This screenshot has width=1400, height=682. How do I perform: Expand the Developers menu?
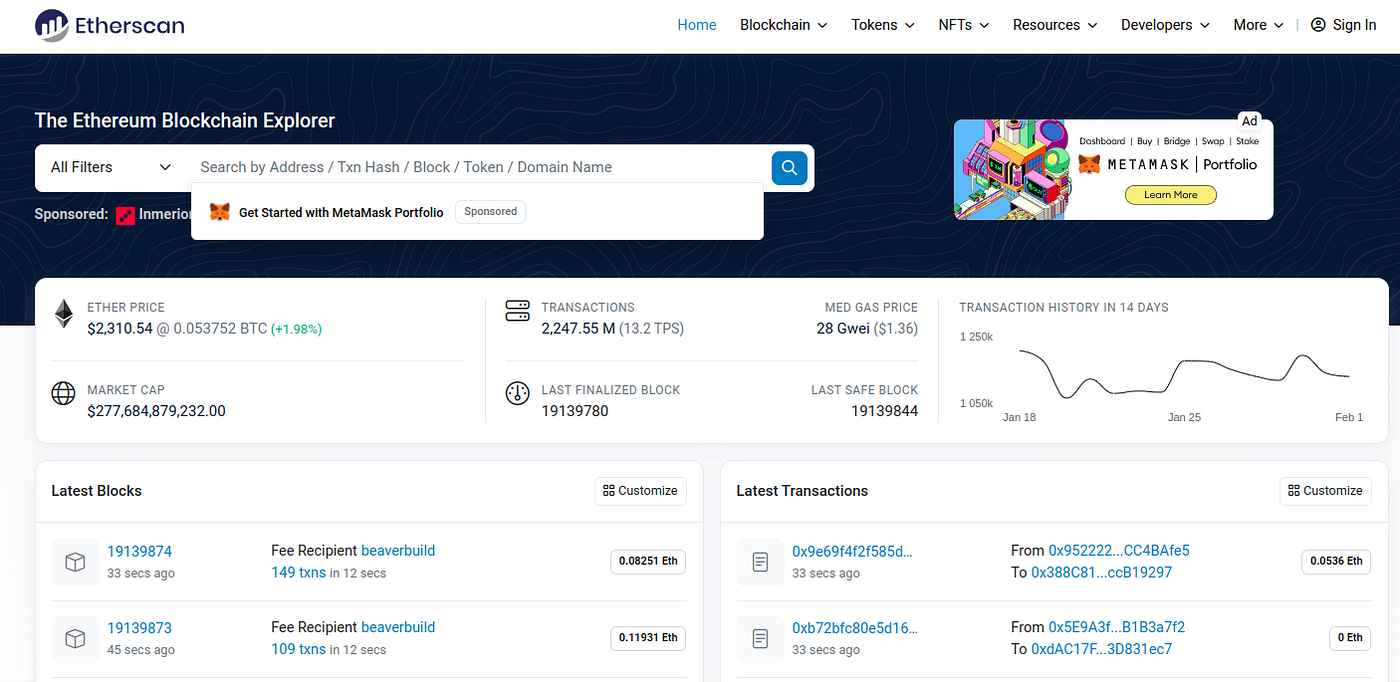click(x=1165, y=25)
